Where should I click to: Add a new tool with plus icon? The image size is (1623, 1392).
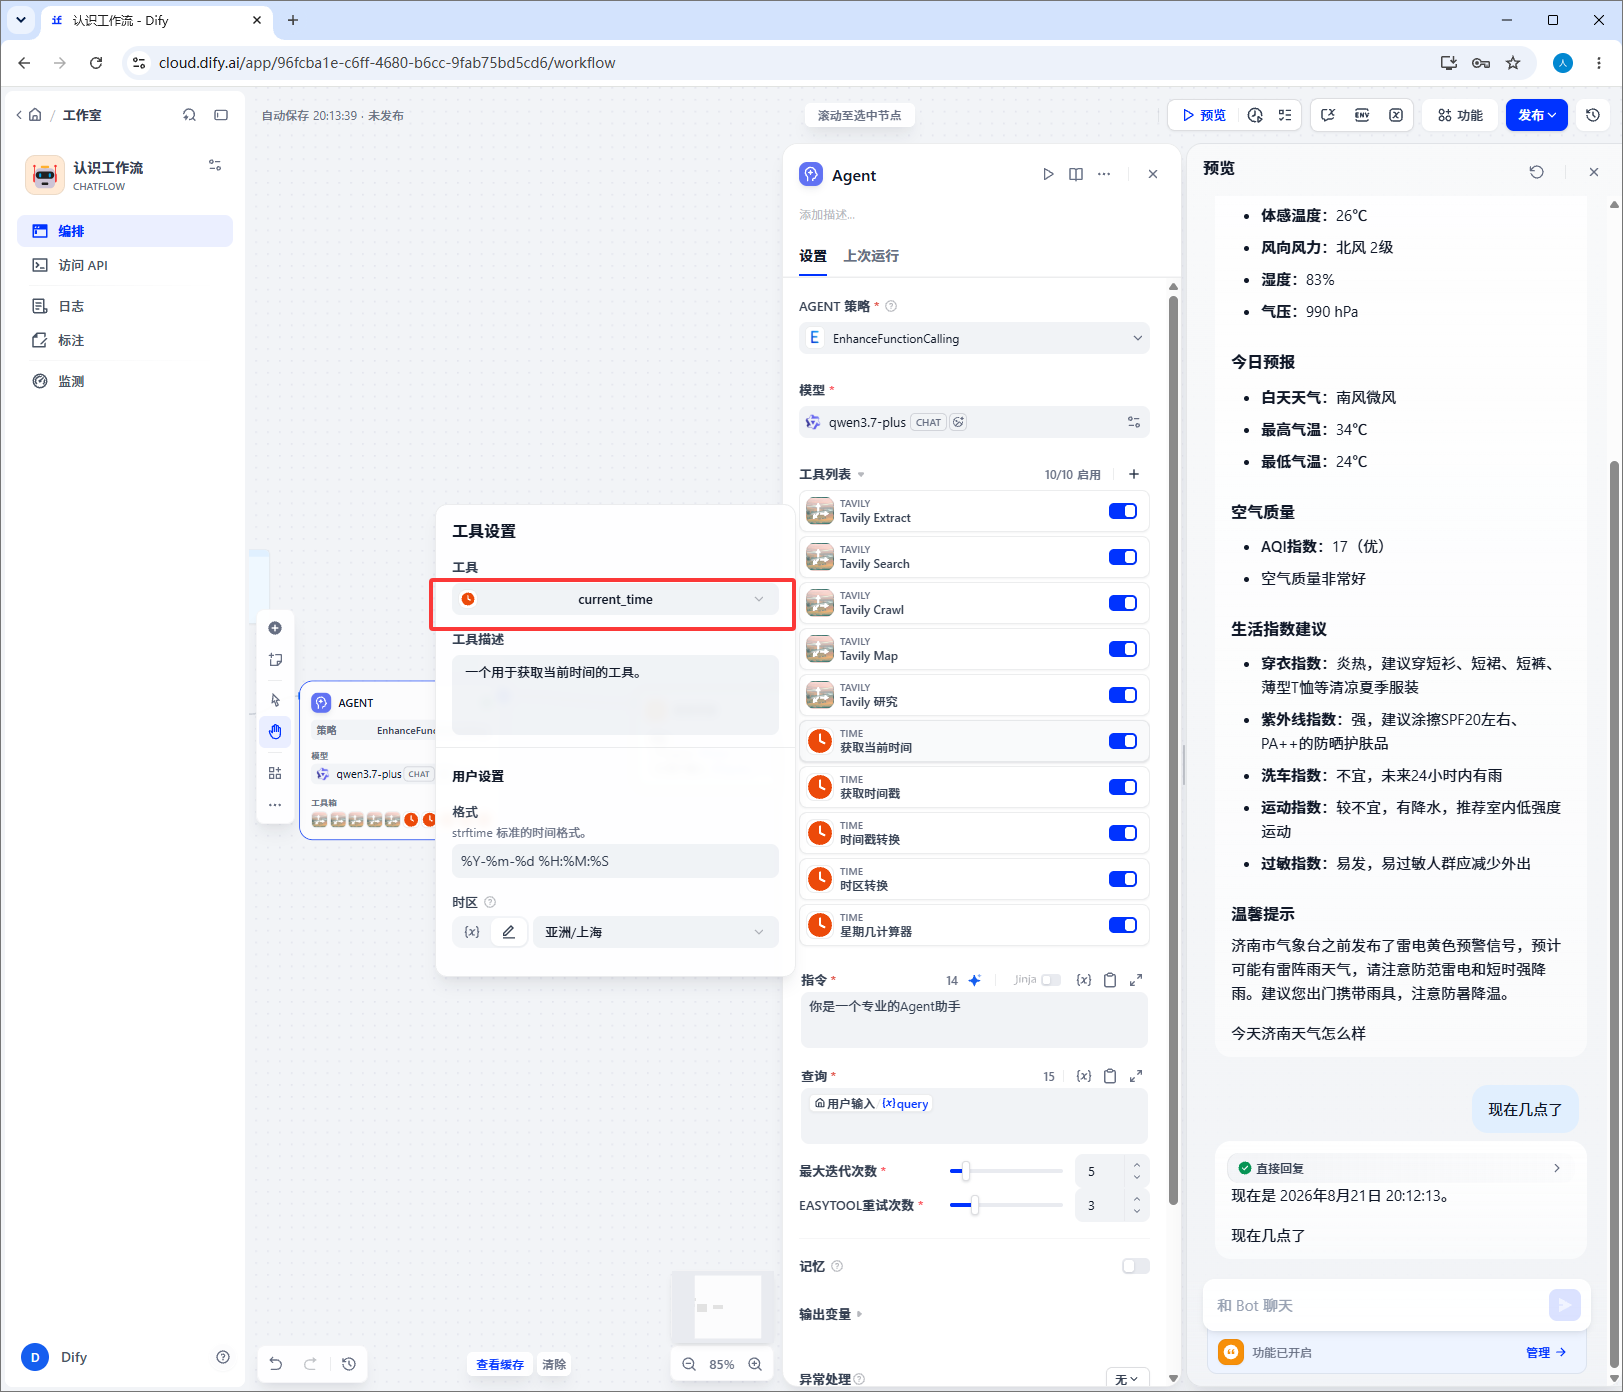pyautogui.click(x=1134, y=474)
